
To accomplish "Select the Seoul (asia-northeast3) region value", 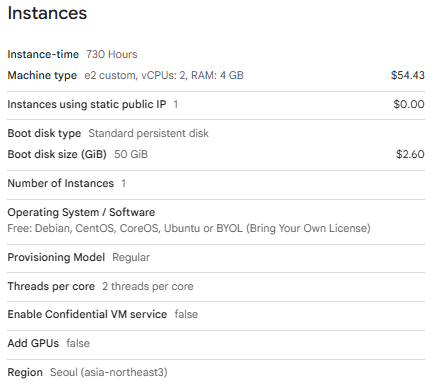I will (x=109, y=372).
